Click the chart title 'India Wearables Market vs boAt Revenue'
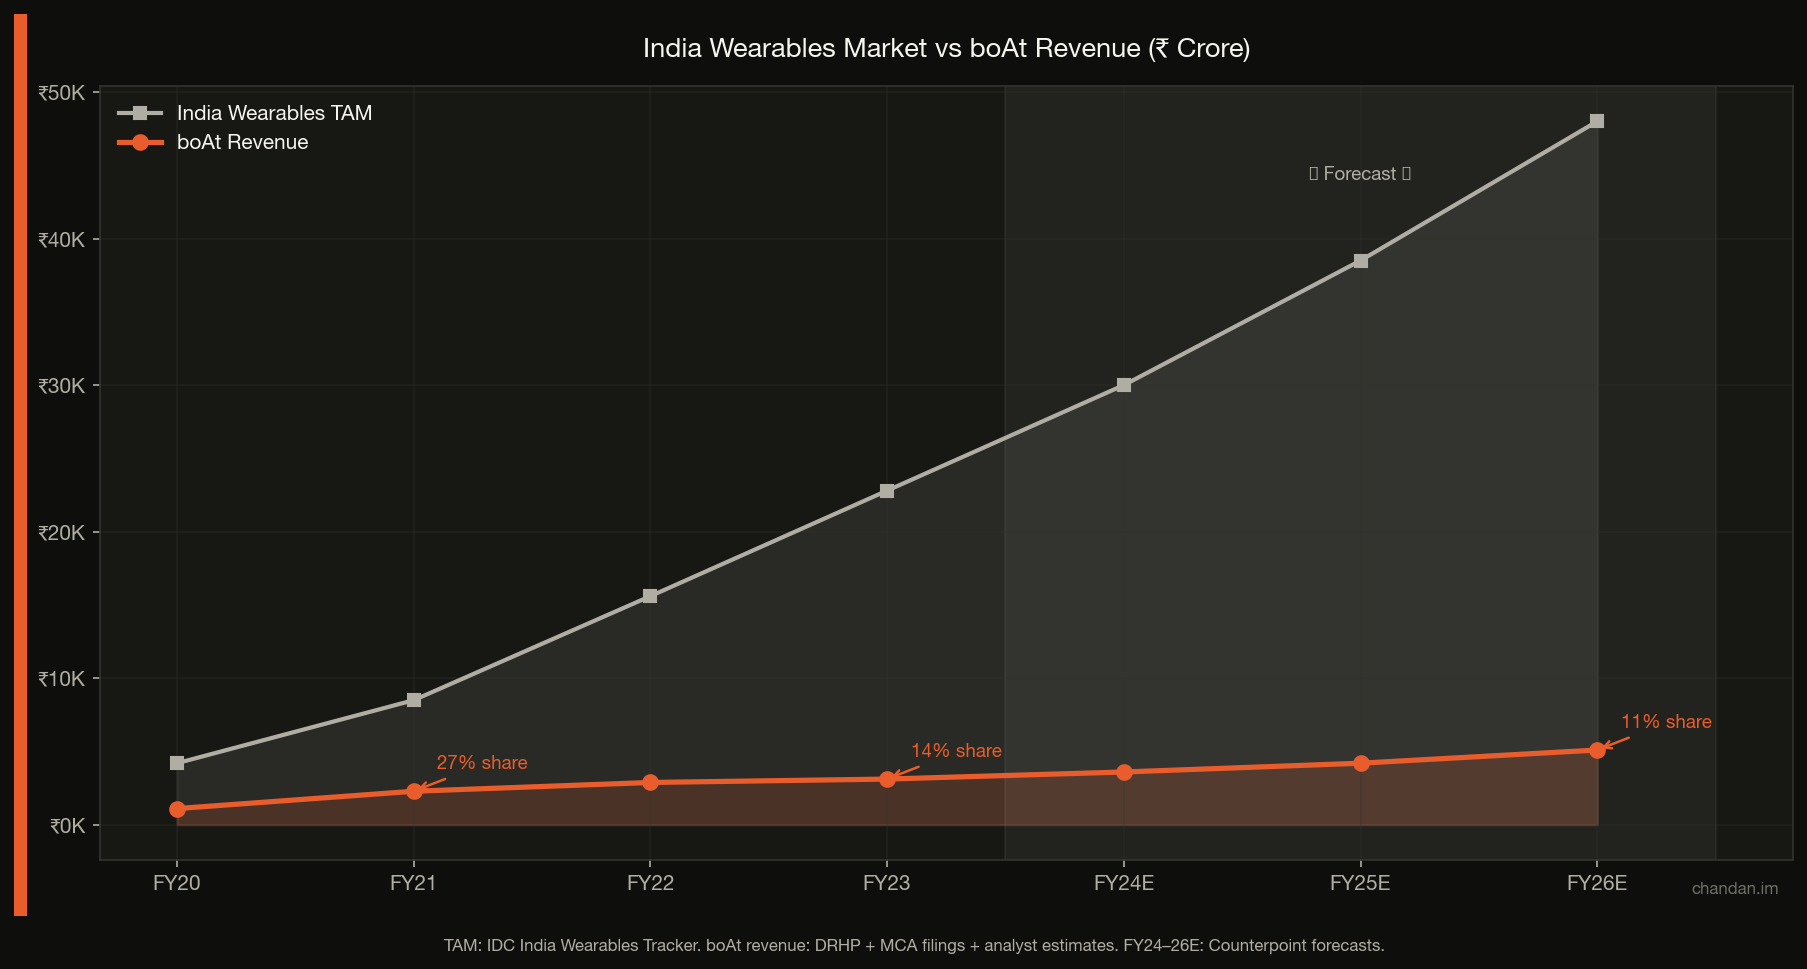 (x=946, y=48)
